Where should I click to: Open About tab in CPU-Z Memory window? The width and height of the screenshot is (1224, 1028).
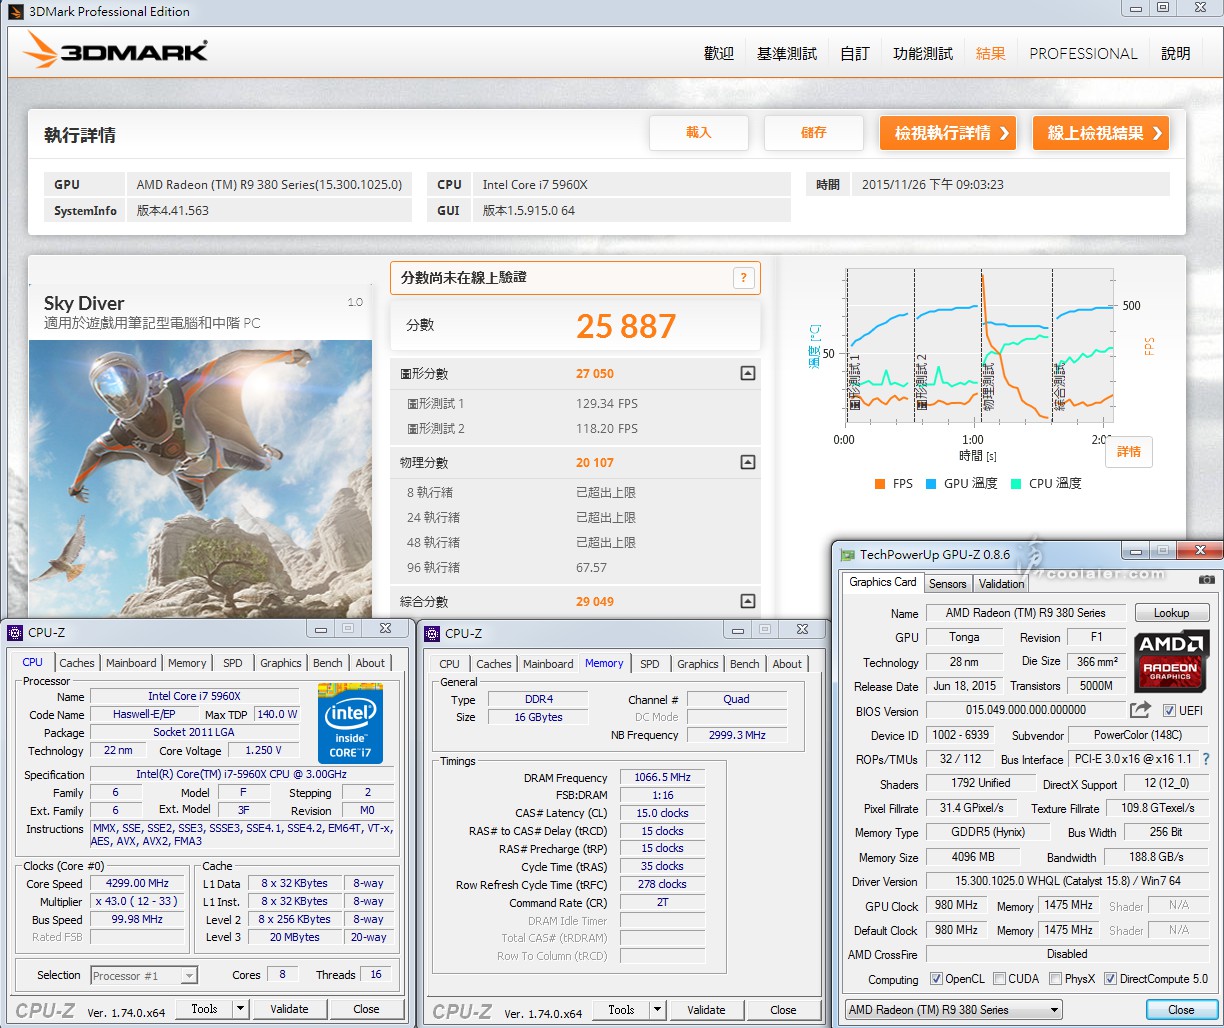pyautogui.click(x=787, y=664)
